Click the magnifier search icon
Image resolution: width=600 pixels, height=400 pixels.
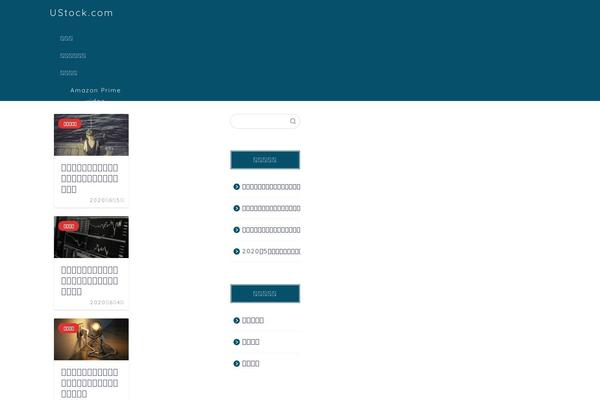[293, 121]
